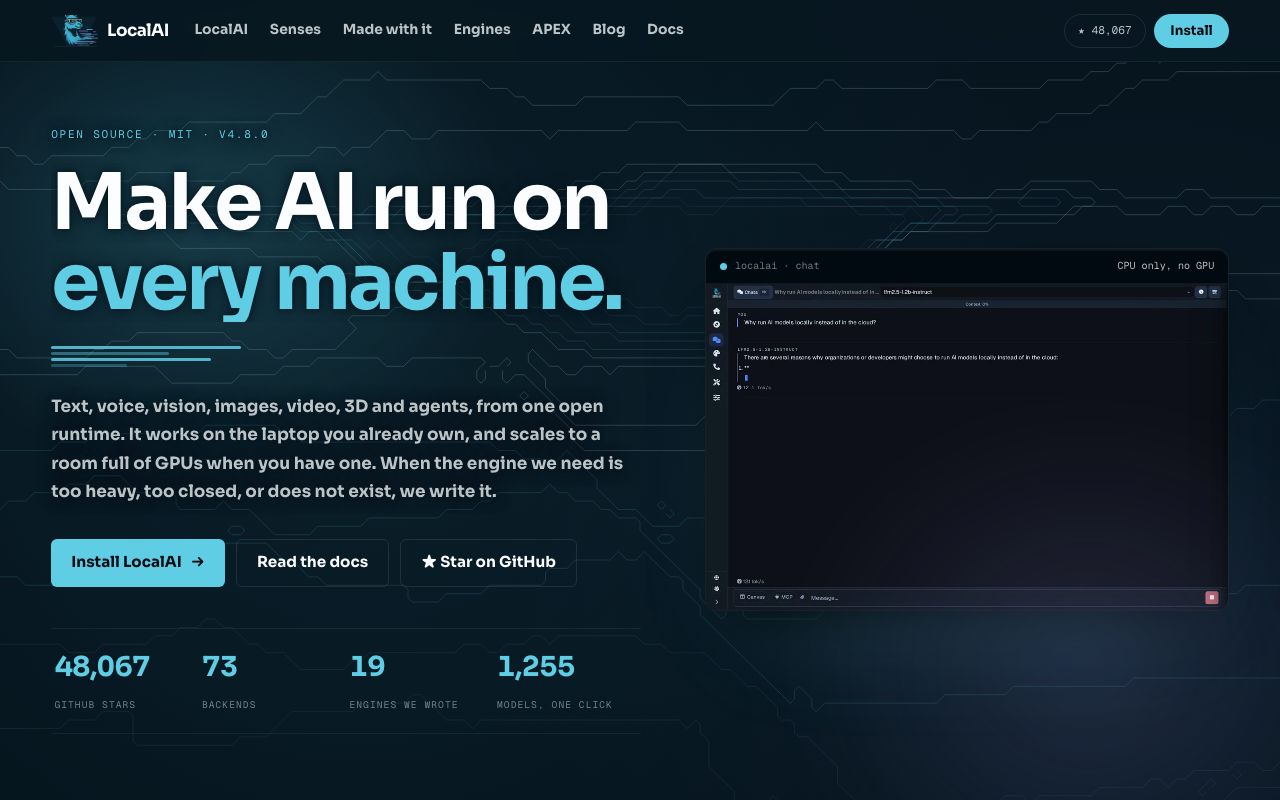The image size is (1280, 800).
Task: Click the home icon in chat sidebar
Action: [x=716, y=311]
